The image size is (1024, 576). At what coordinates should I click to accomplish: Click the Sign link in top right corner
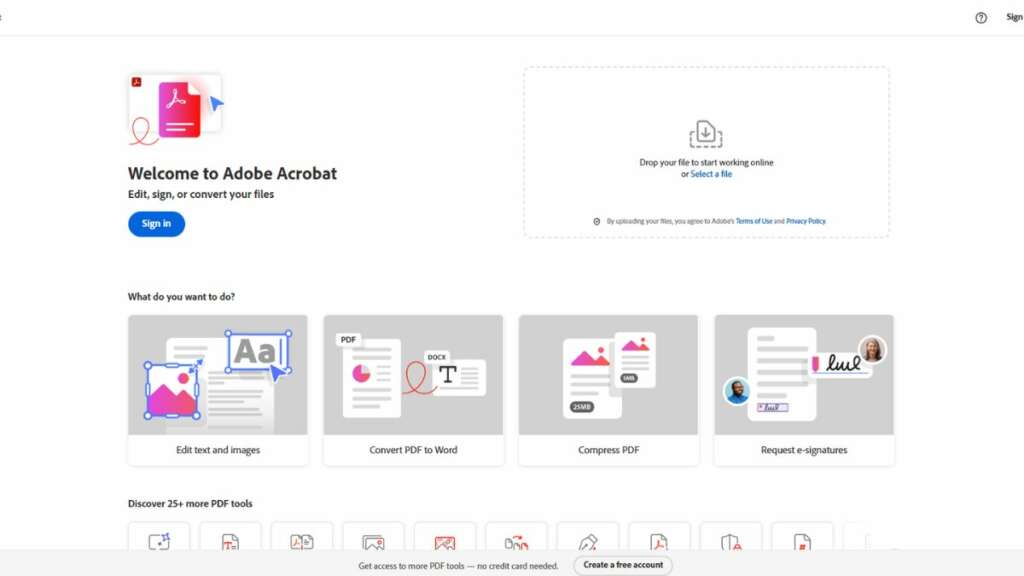(x=1014, y=18)
